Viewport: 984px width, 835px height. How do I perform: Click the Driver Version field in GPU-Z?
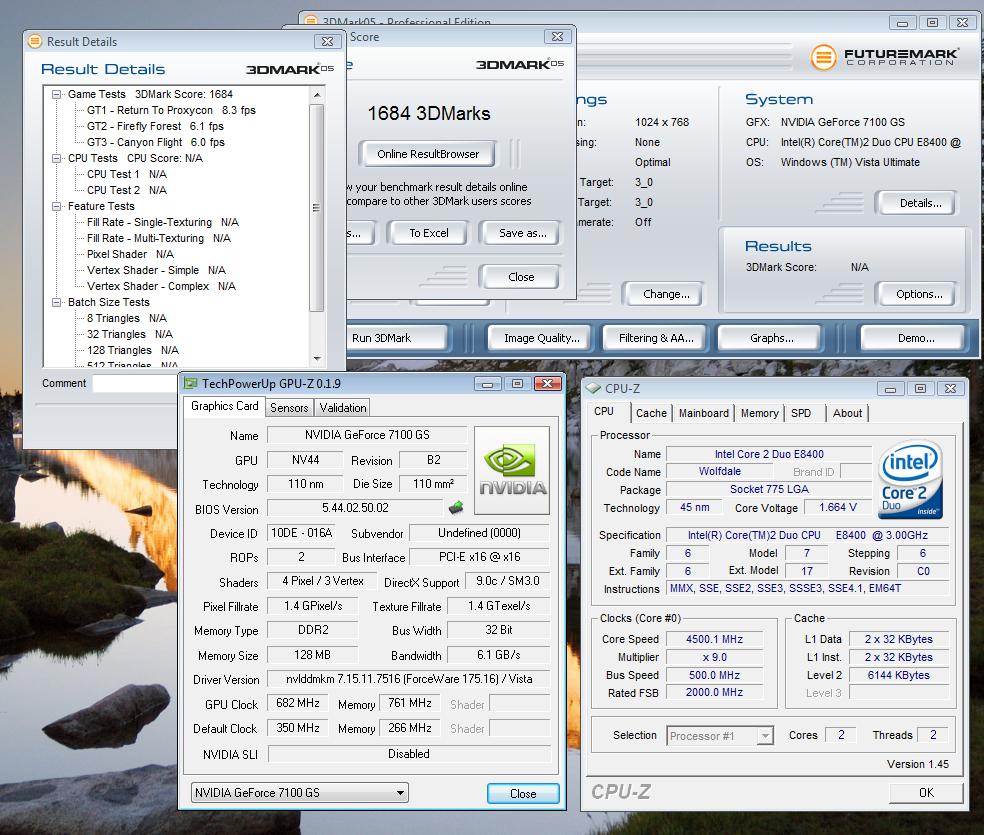[x=409, y=679]
